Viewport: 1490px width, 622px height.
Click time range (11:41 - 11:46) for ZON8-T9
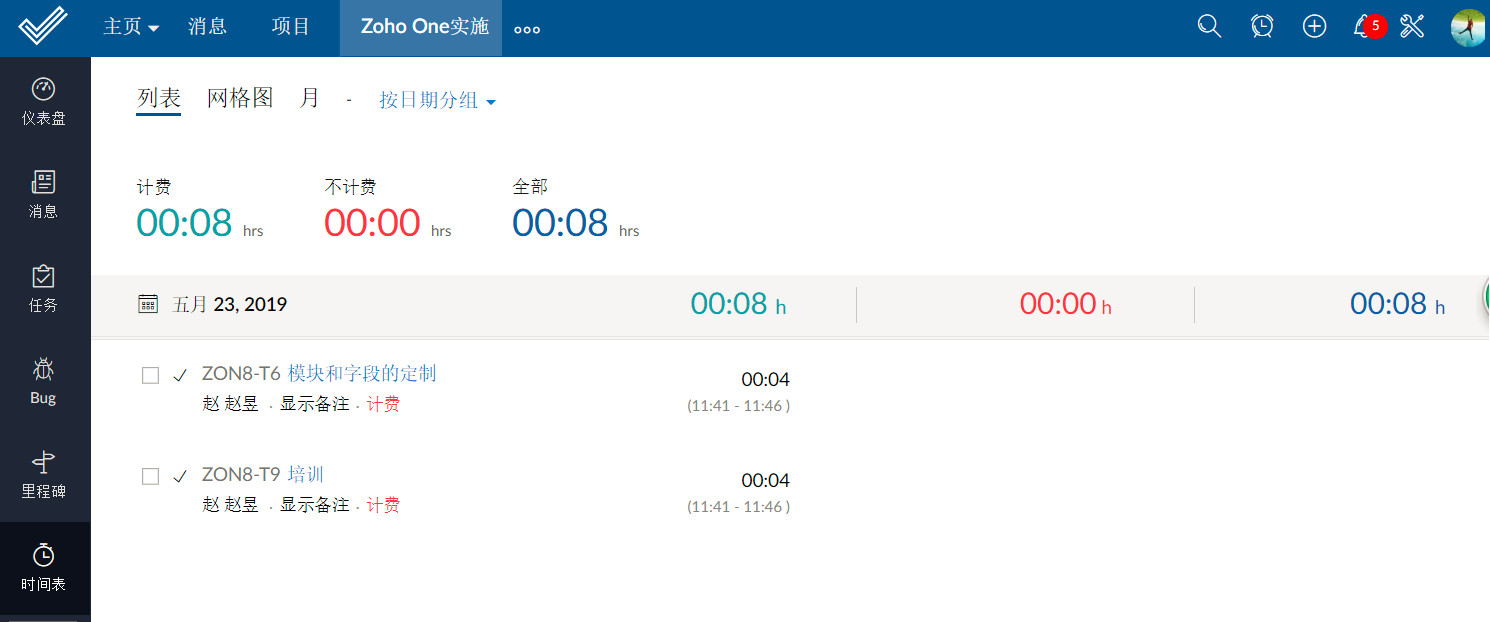(738, 507)
